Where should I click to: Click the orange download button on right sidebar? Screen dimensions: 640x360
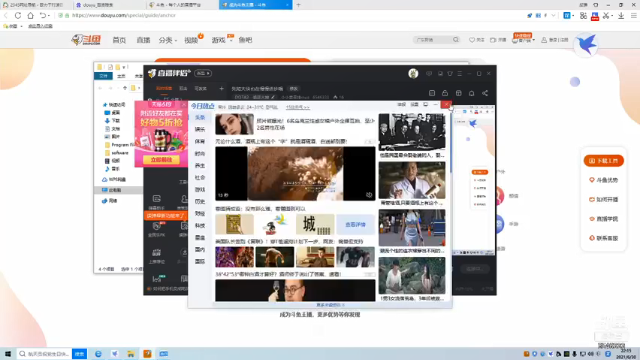point(604,161)
